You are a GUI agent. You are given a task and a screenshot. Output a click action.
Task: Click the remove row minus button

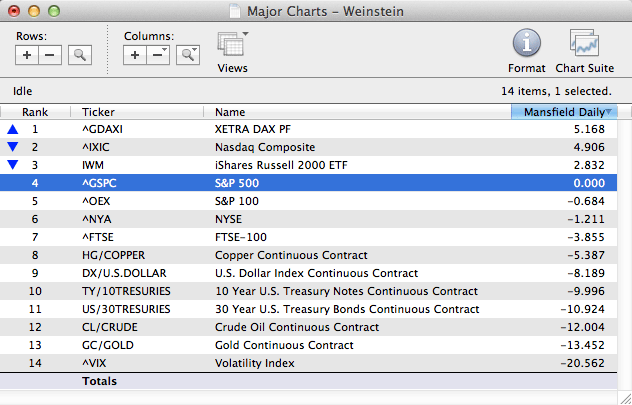point(50,56)
